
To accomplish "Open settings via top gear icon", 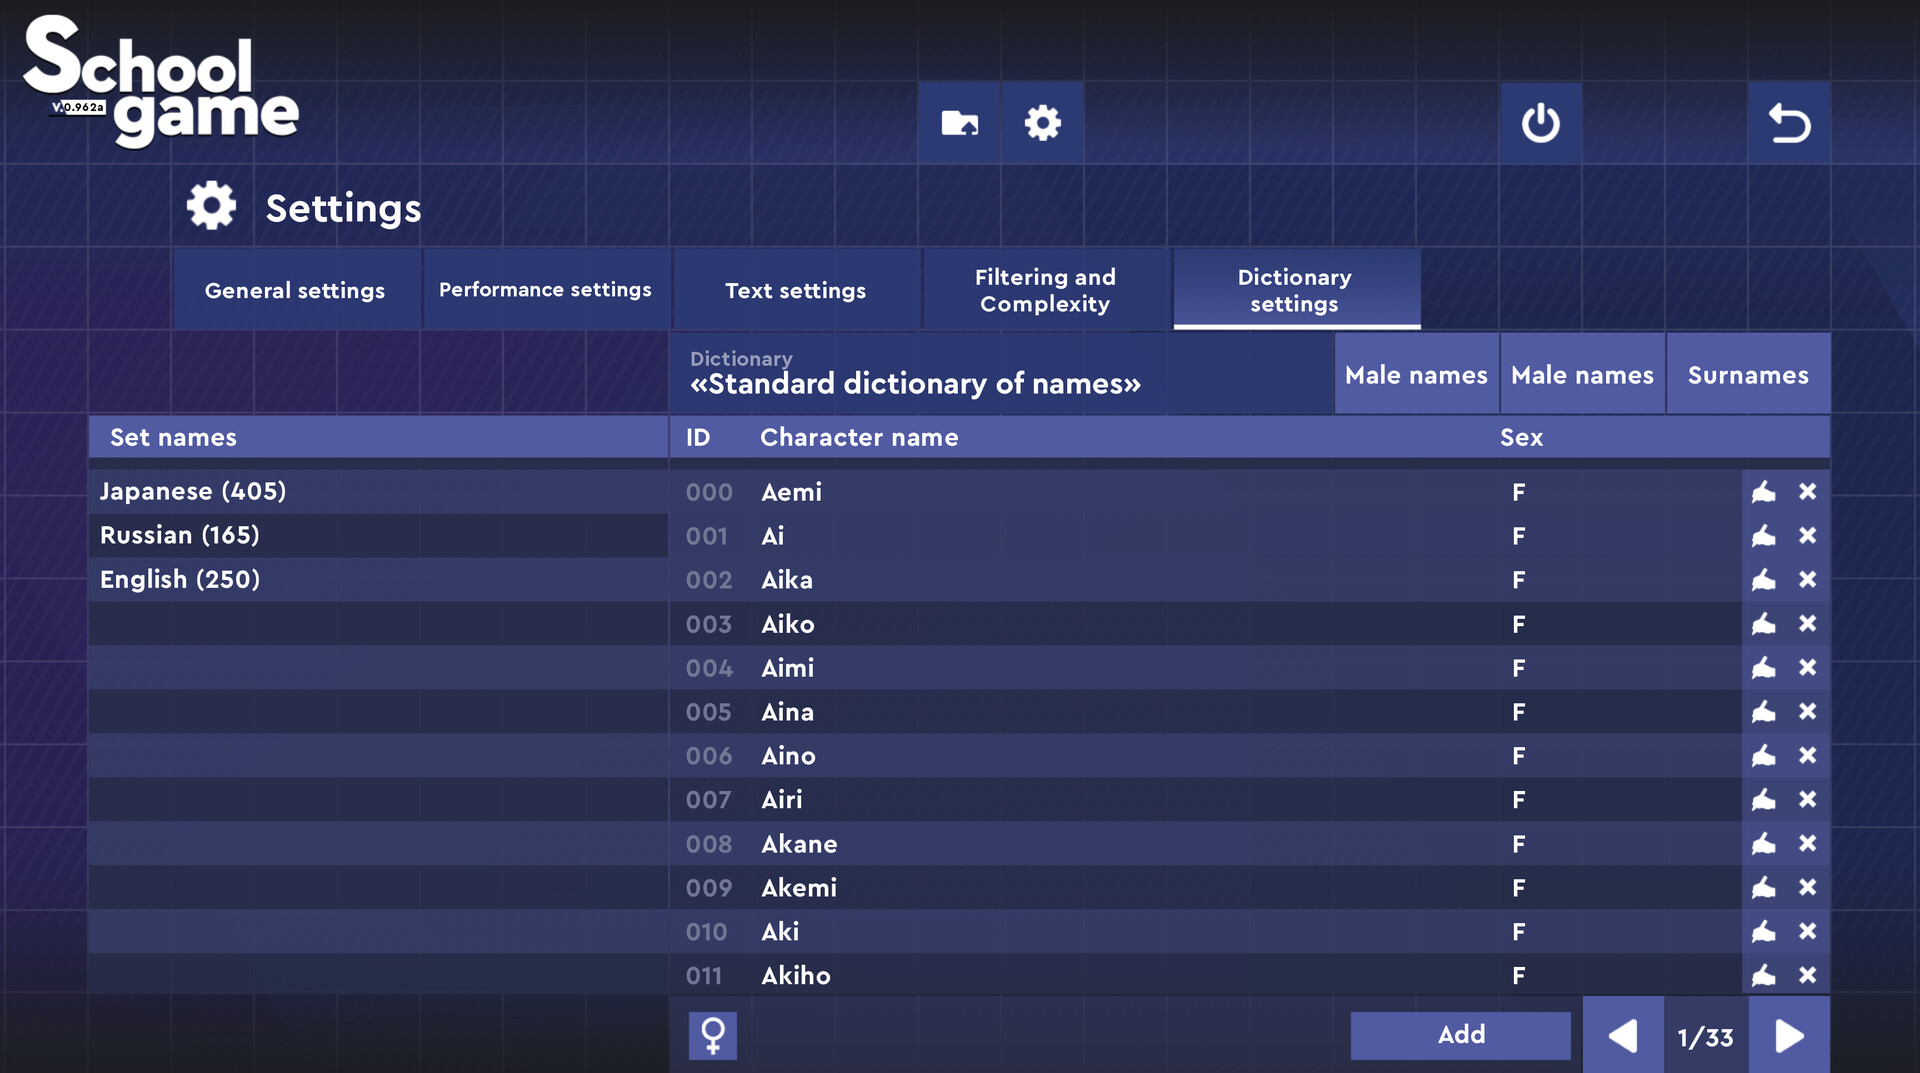I will click(1042, 123).
